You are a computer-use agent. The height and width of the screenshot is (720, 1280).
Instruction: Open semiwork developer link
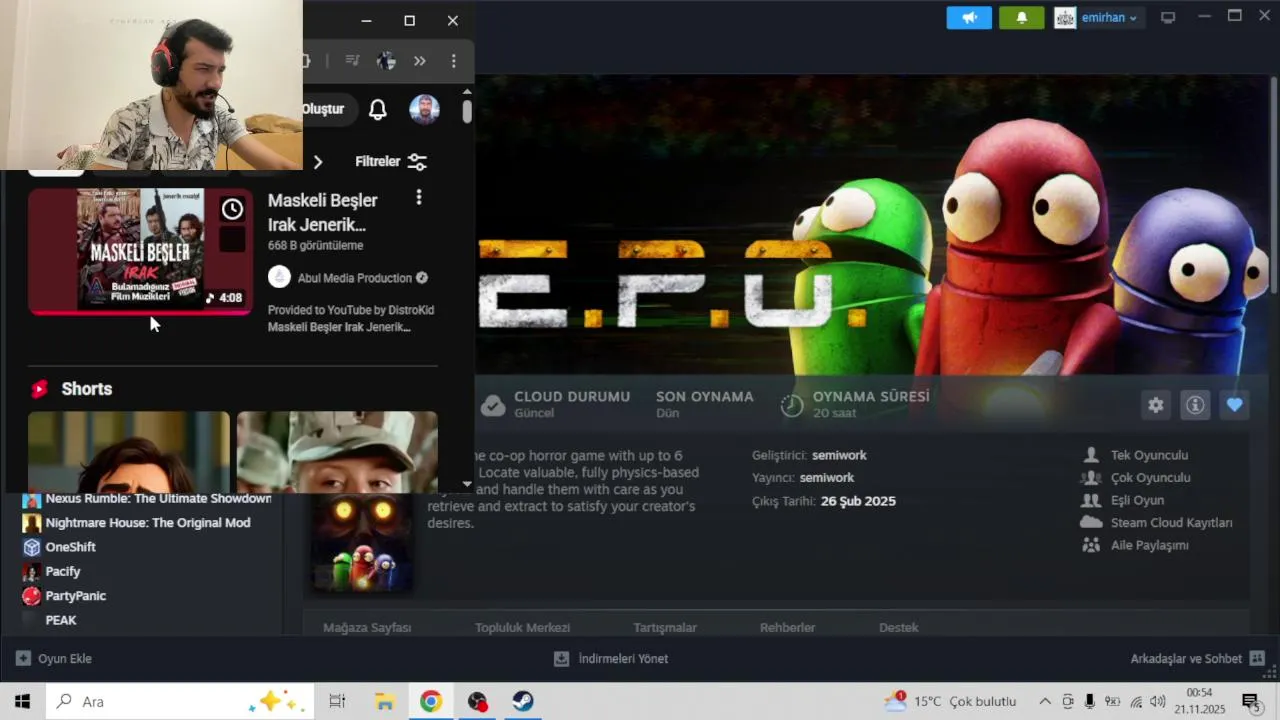(839, 455)
